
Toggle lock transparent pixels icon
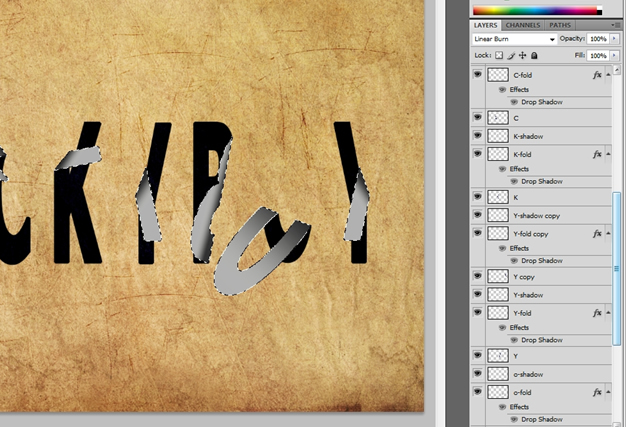pos(499,55)
